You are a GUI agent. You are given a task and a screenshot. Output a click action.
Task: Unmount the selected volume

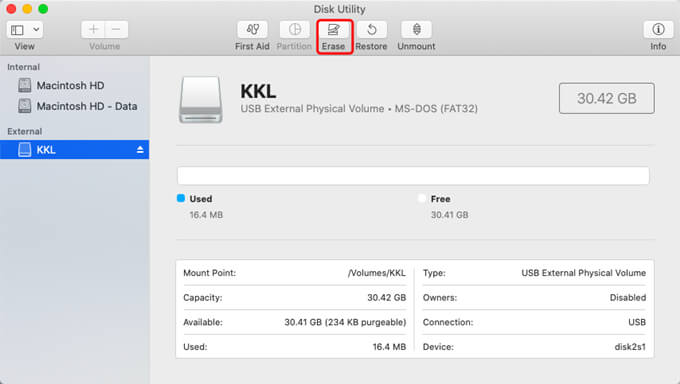pyautogui.click(x=416, y=30)
